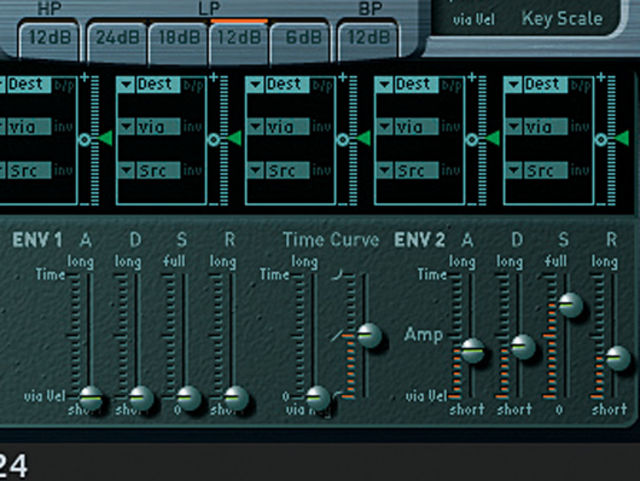This screenshot has height=481, width=640.
Task: Click the convex curve icon atop Time Curve slider
Action: coord(337,276)
